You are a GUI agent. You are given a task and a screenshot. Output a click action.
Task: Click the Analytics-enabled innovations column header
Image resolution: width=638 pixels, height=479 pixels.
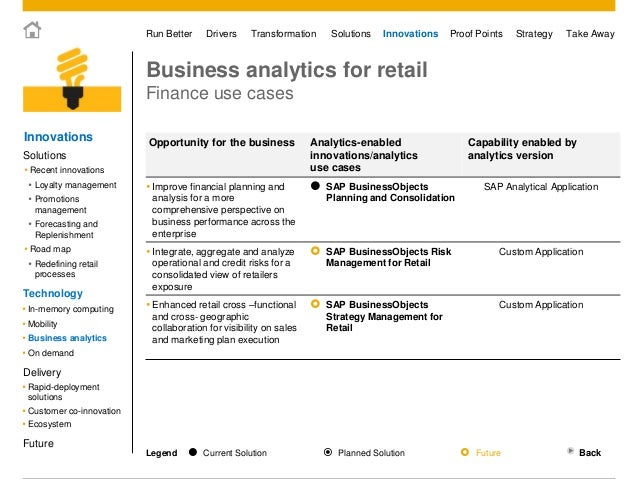364,155
